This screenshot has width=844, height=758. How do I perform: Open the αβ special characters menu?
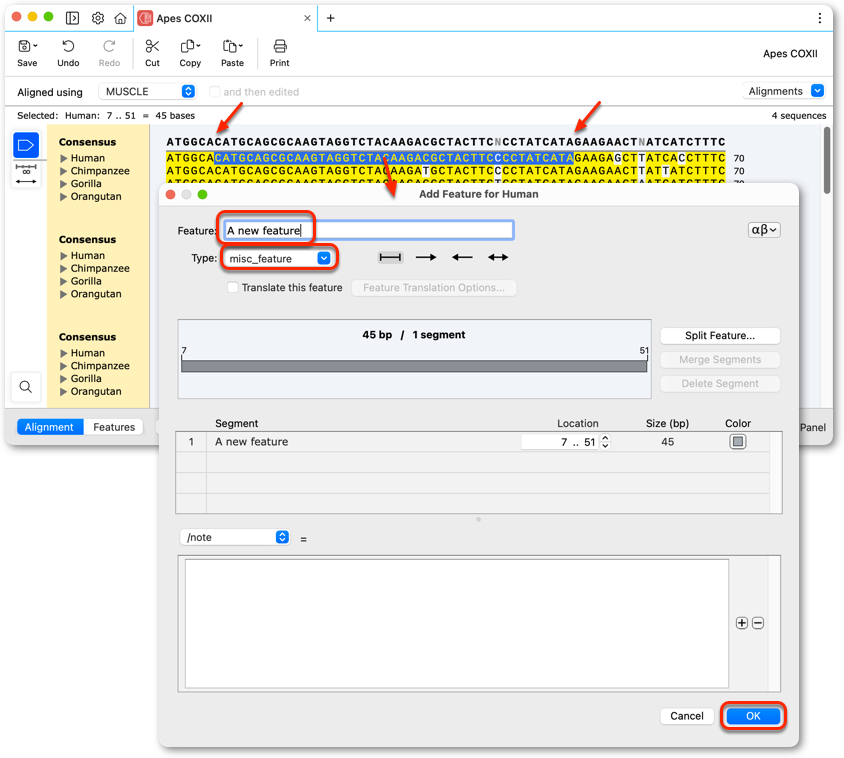click(764, 230)
